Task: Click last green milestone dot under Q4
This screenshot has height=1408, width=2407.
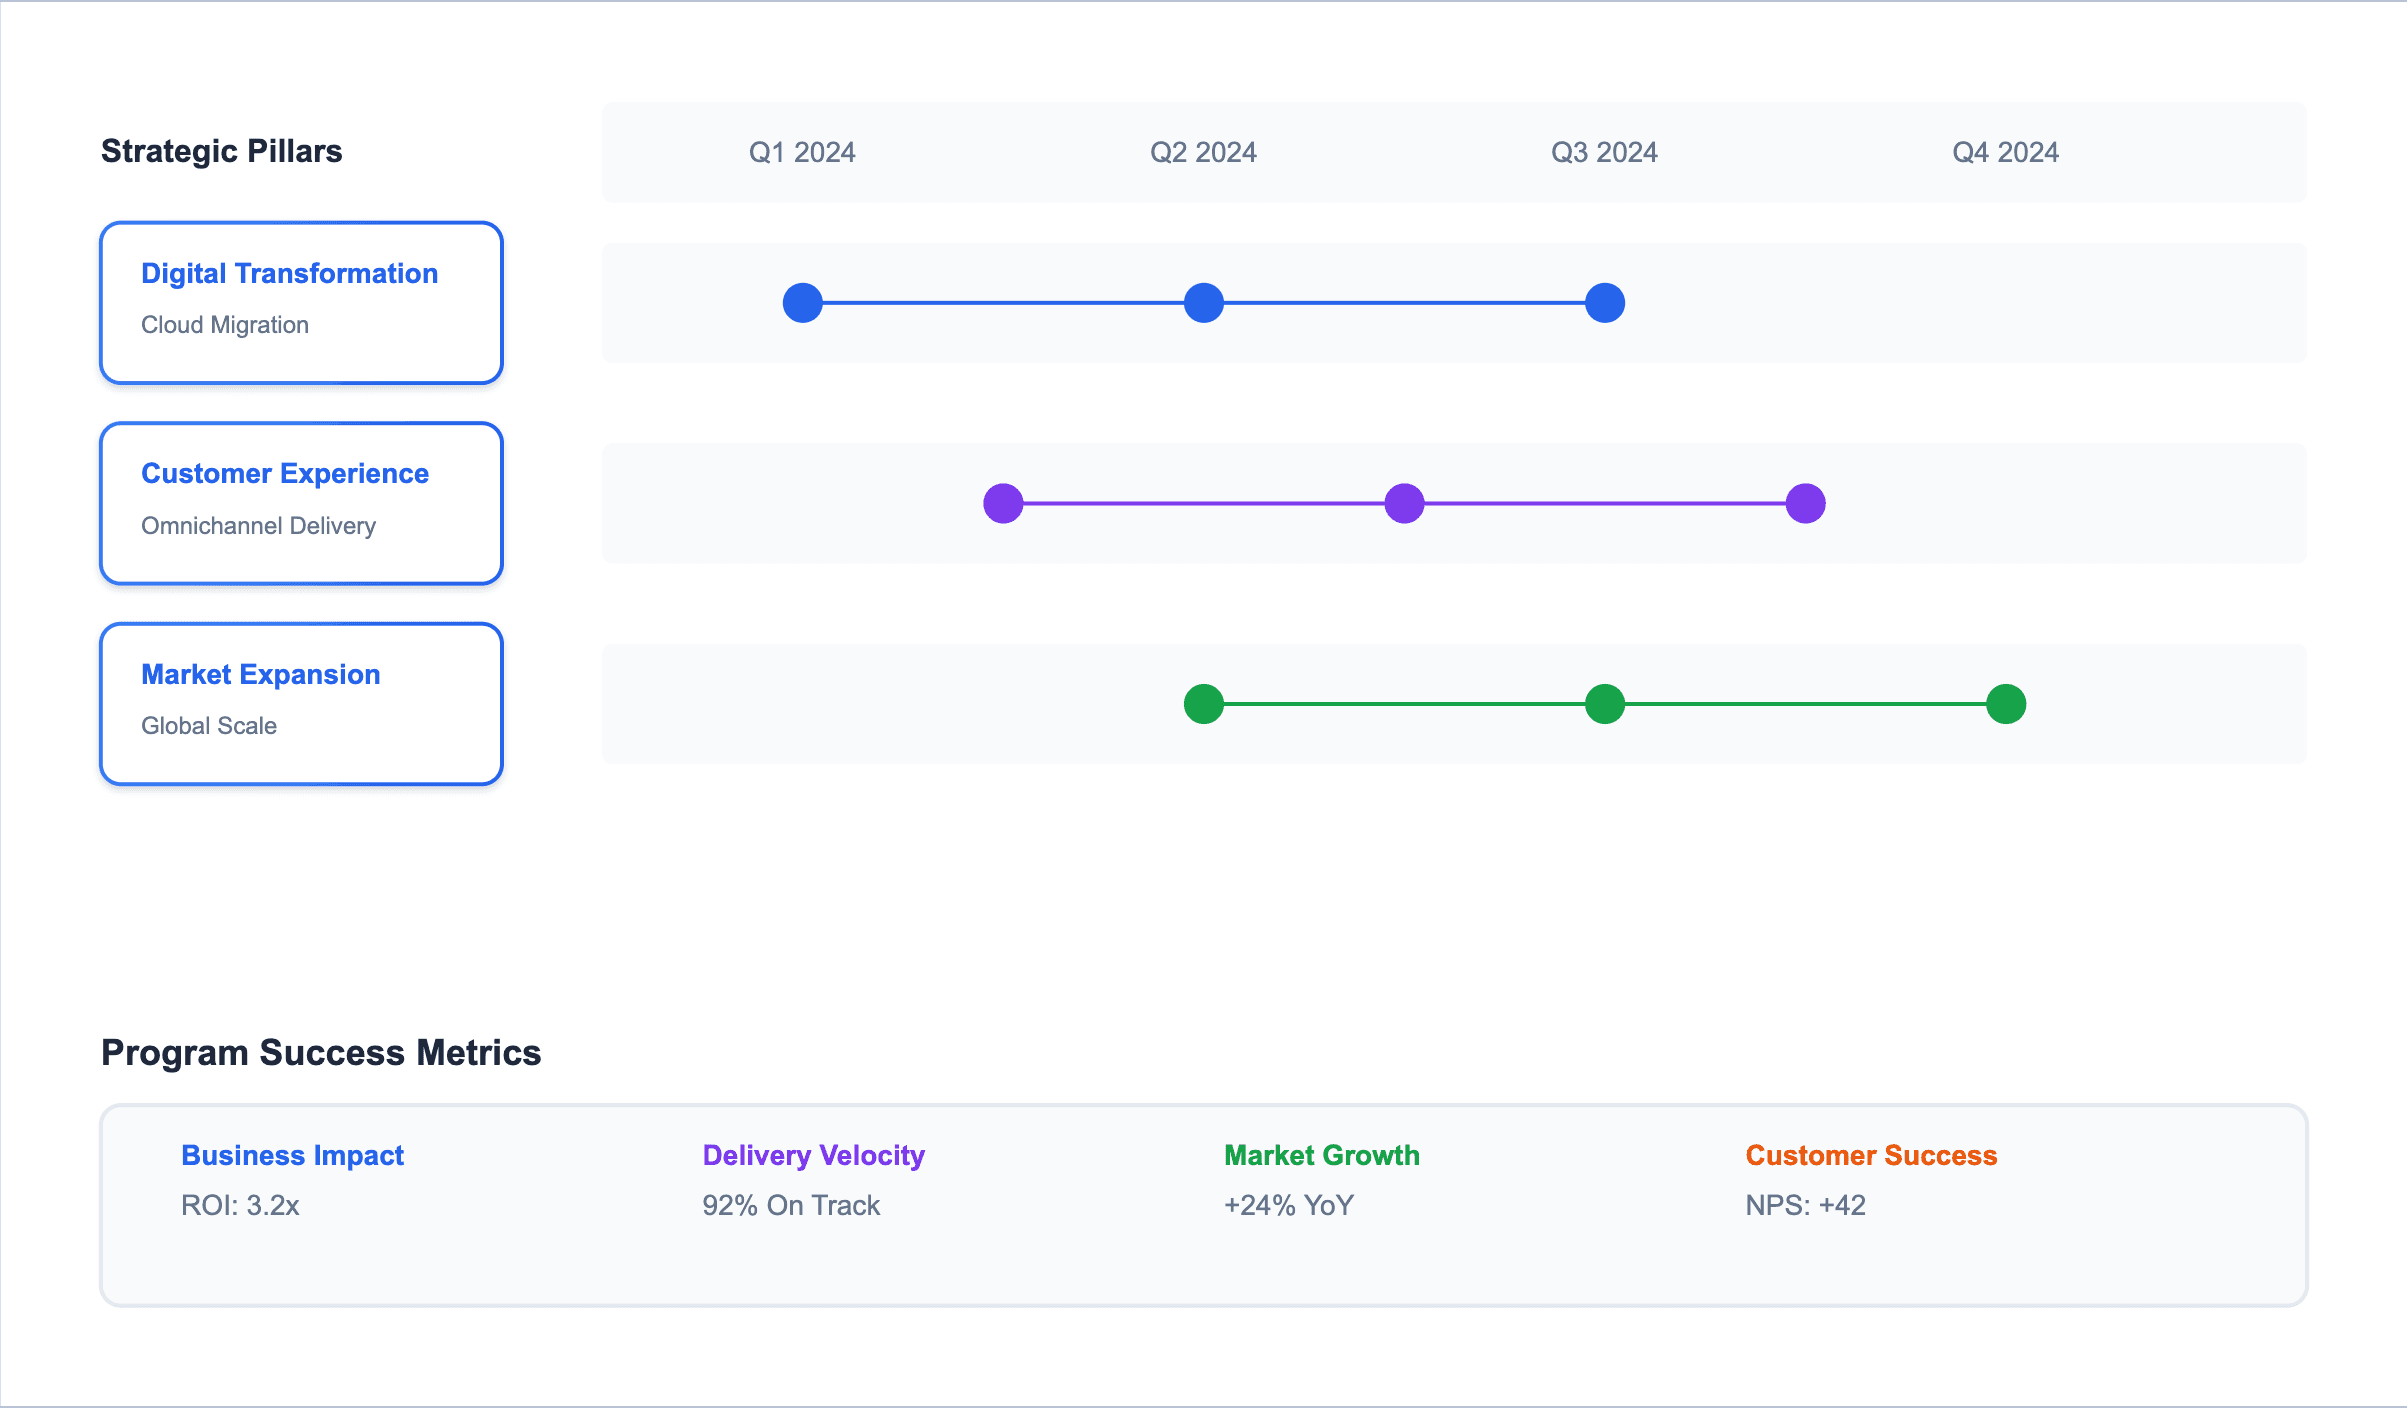Action: (2005, 704)
